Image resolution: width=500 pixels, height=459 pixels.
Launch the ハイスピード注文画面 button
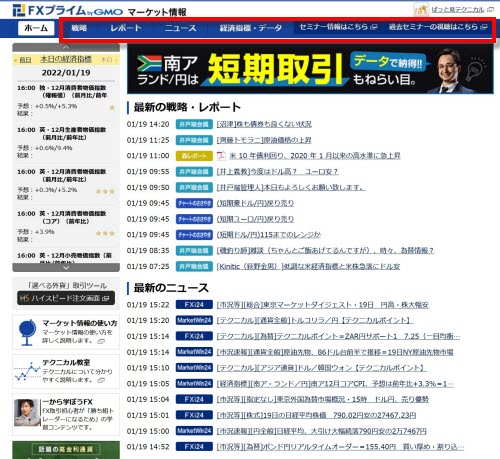pyautogui.click(x=66, y=298)
